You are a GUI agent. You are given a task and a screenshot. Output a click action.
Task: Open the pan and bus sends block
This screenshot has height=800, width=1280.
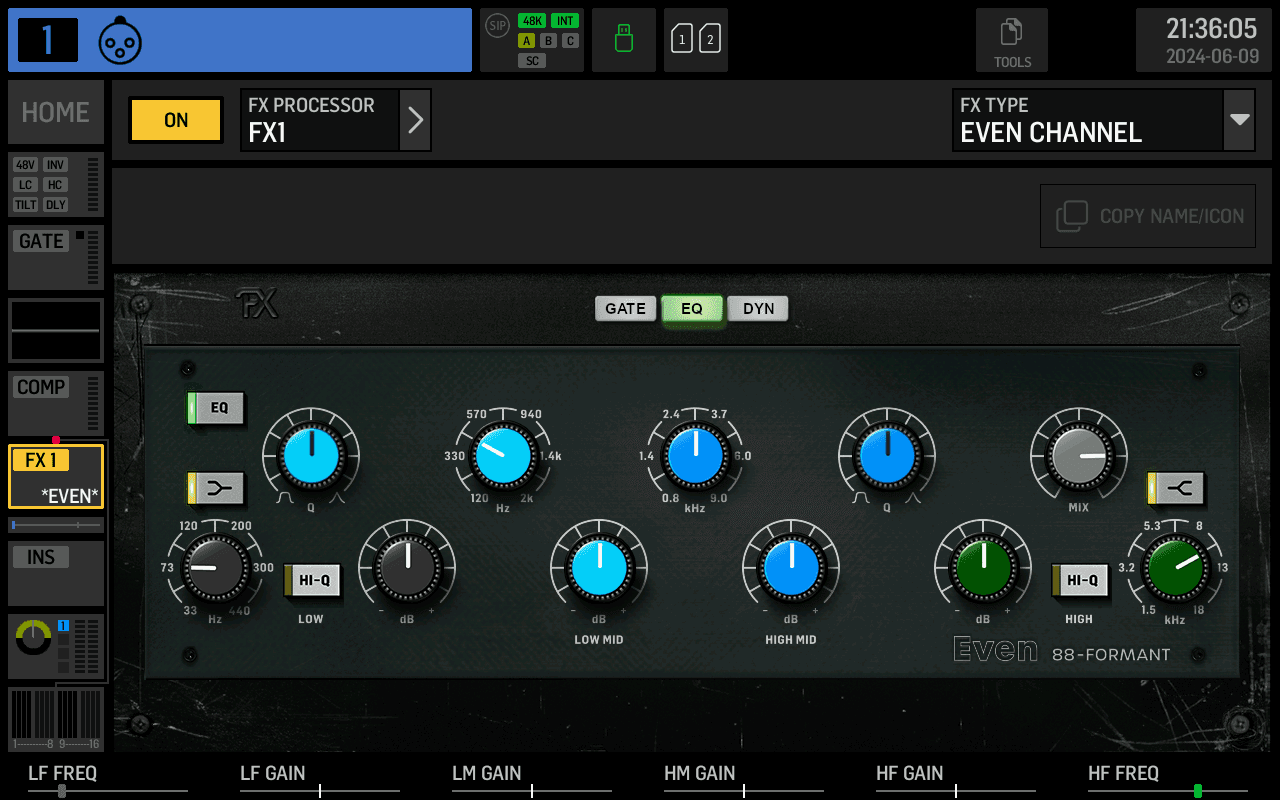56,646
